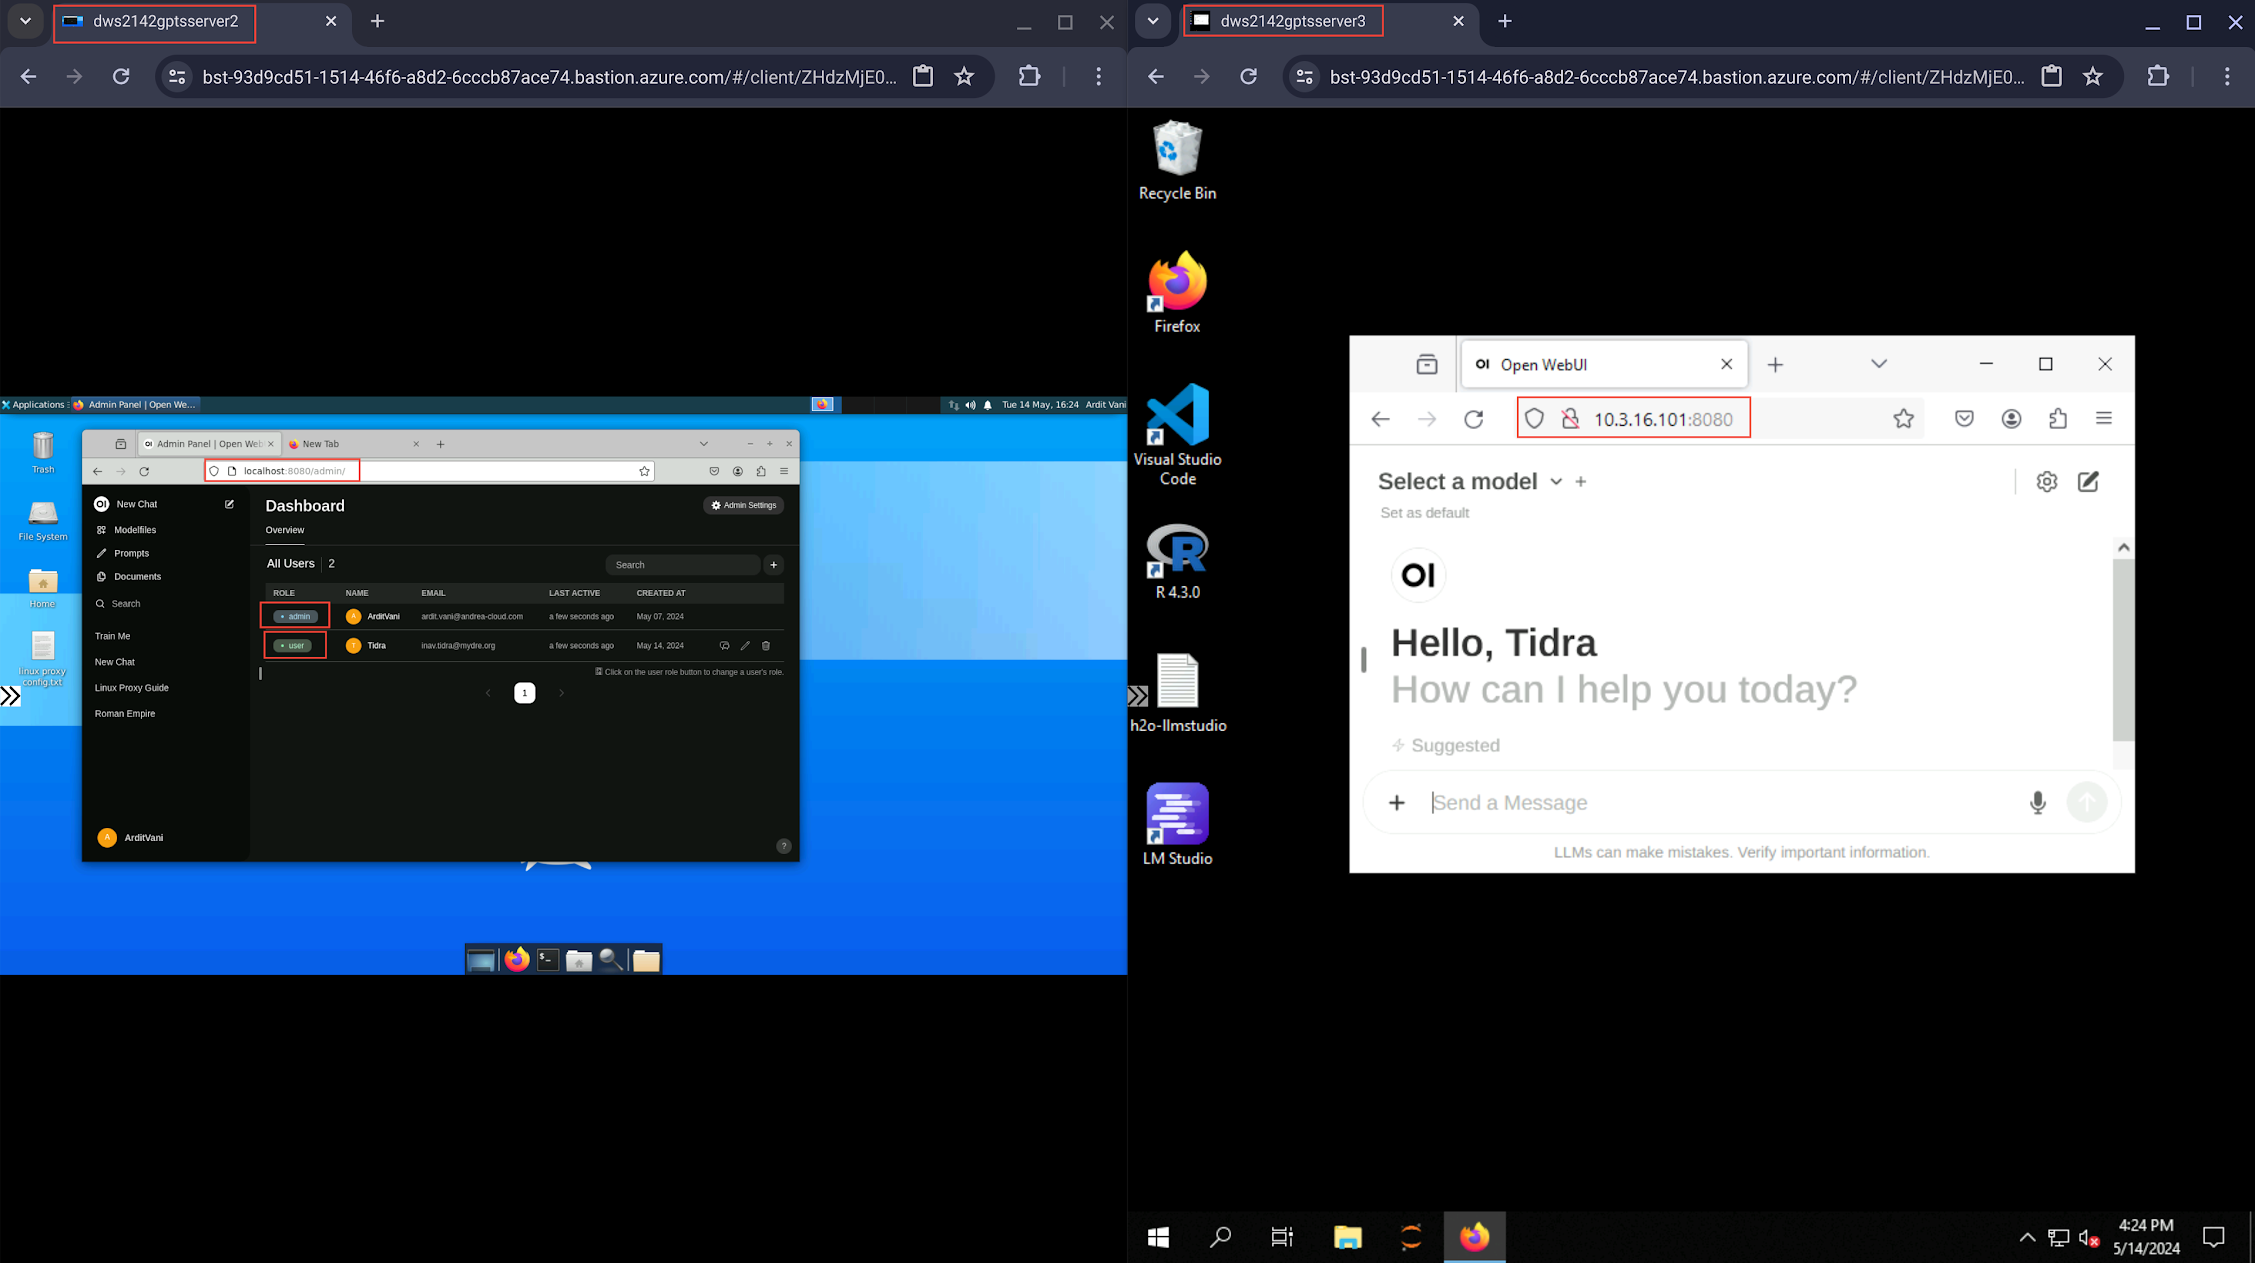Expand Bastion side panel arrows on server3
Viewport: 2255px width, 1263px height.
tap(1139, 696)
